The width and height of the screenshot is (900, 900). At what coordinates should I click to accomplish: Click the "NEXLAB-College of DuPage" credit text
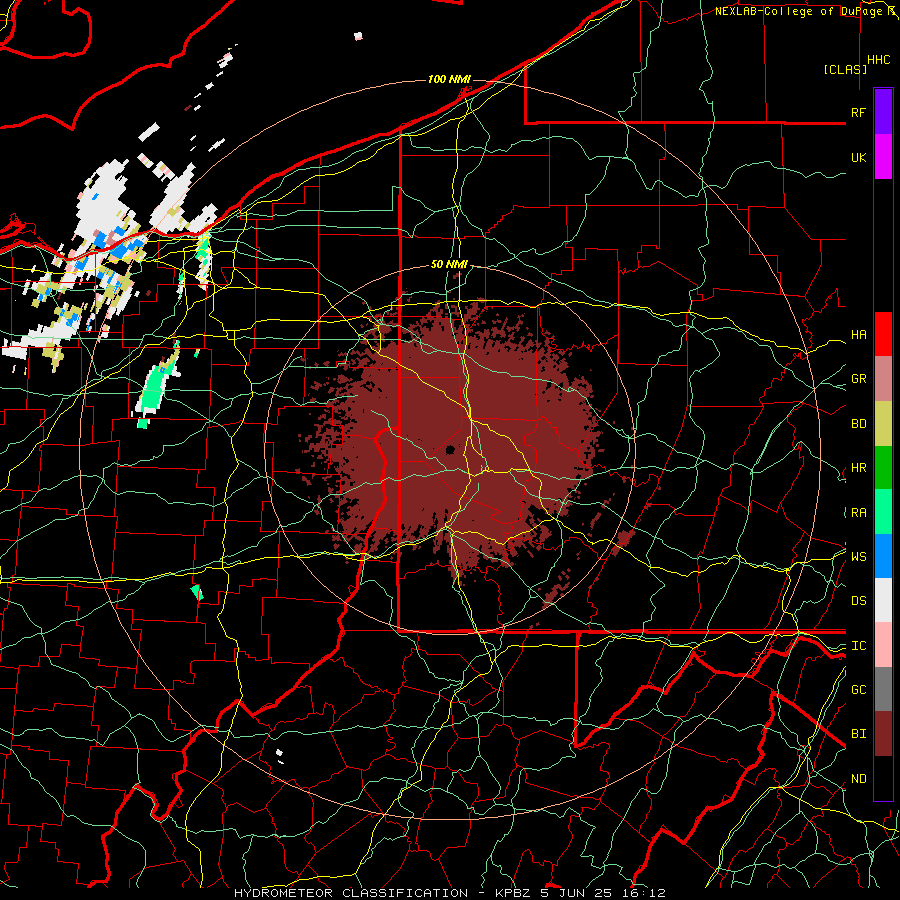[797, 11]
